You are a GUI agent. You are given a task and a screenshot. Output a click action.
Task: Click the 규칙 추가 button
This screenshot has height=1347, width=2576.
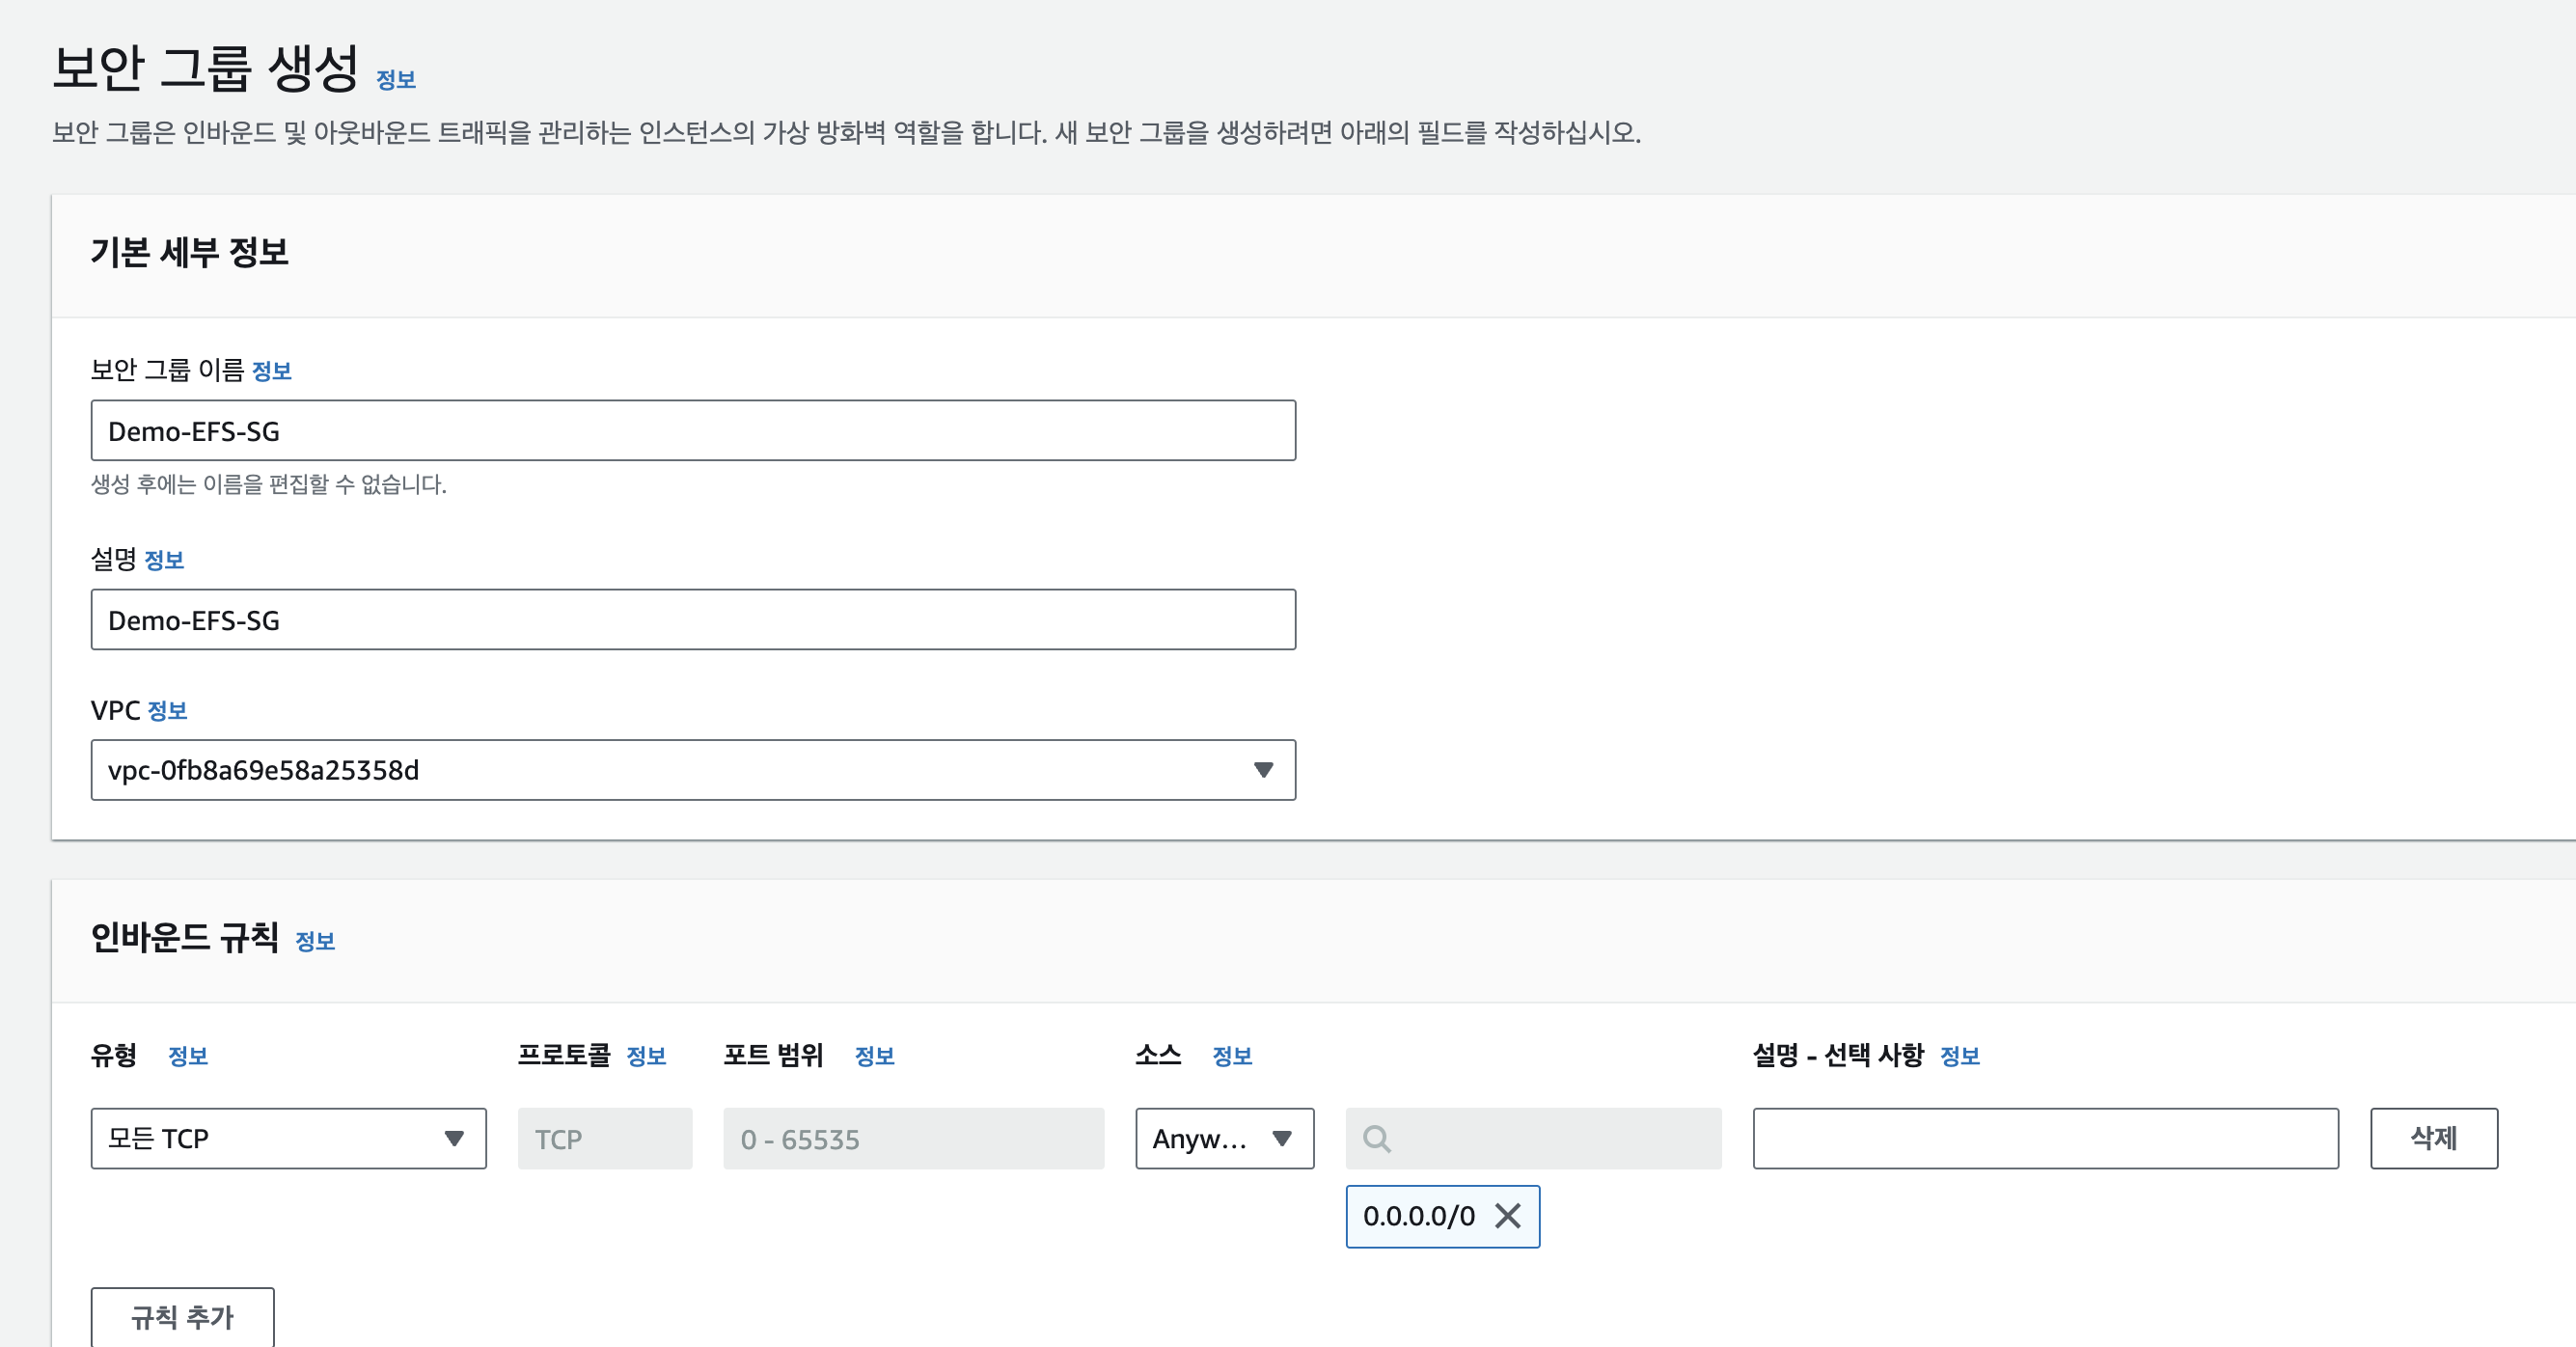182,1317
